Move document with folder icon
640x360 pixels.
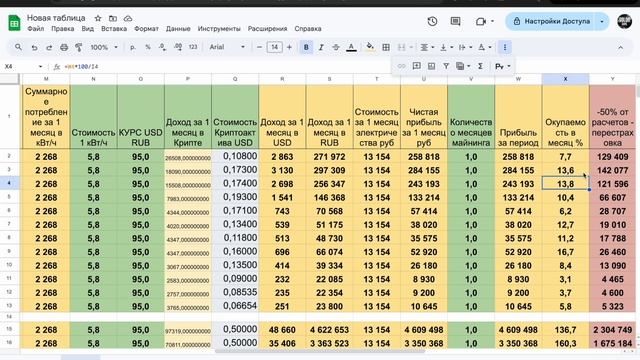(113, 18)
